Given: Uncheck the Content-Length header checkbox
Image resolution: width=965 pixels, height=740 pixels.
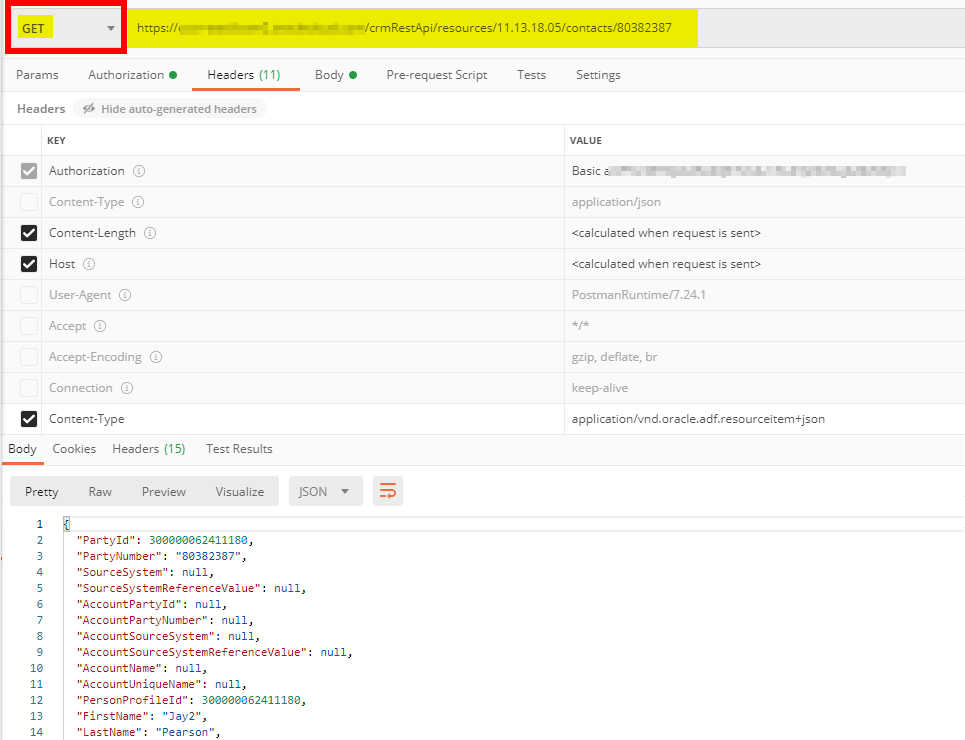Looking at the screenshot, I should [x=29, y=233].
